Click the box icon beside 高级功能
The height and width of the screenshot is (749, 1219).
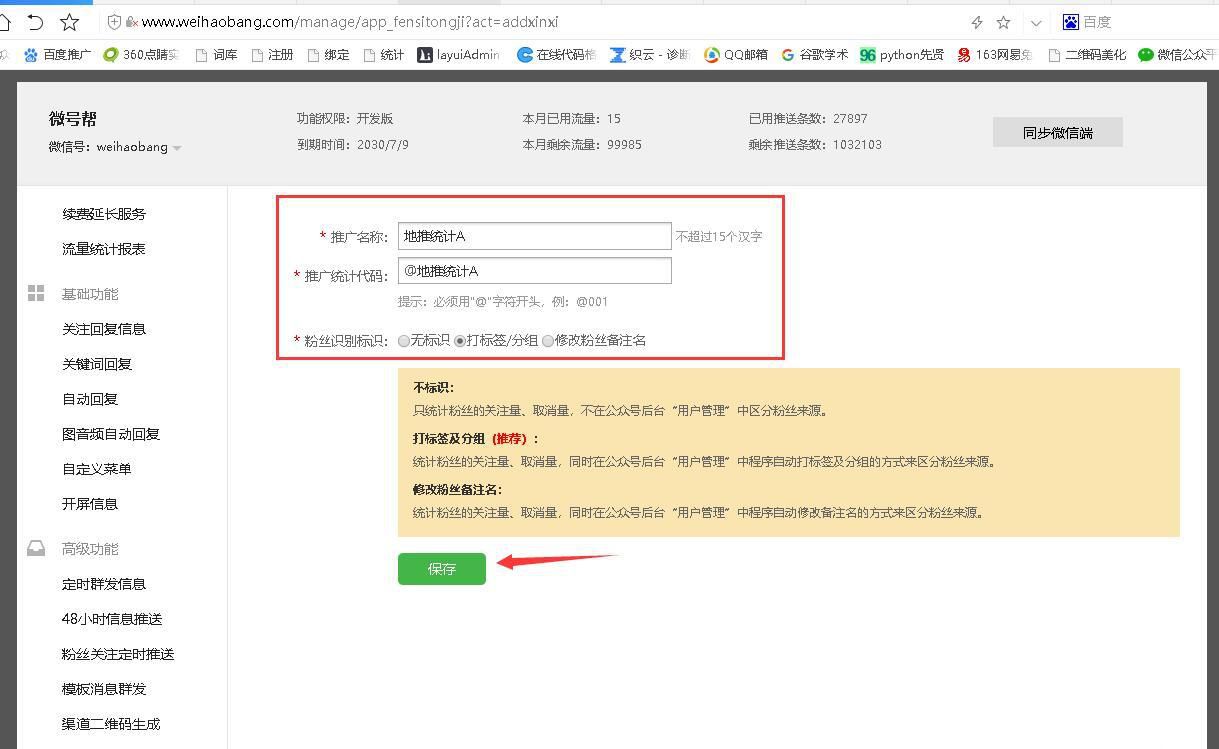36,548
